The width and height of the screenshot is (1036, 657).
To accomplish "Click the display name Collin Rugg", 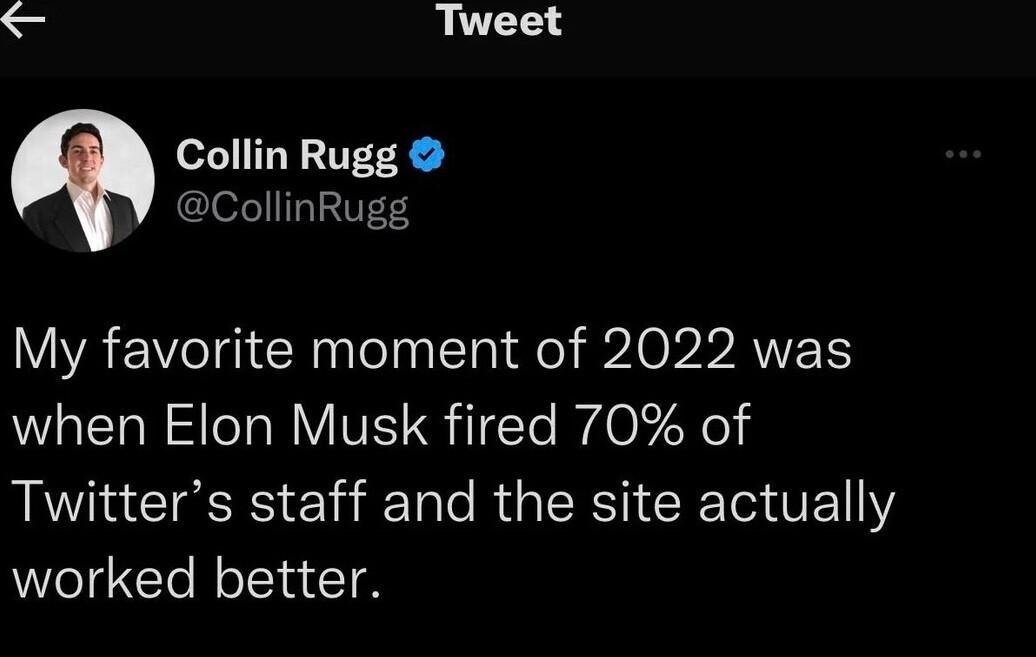I will (x=286, y=156).
